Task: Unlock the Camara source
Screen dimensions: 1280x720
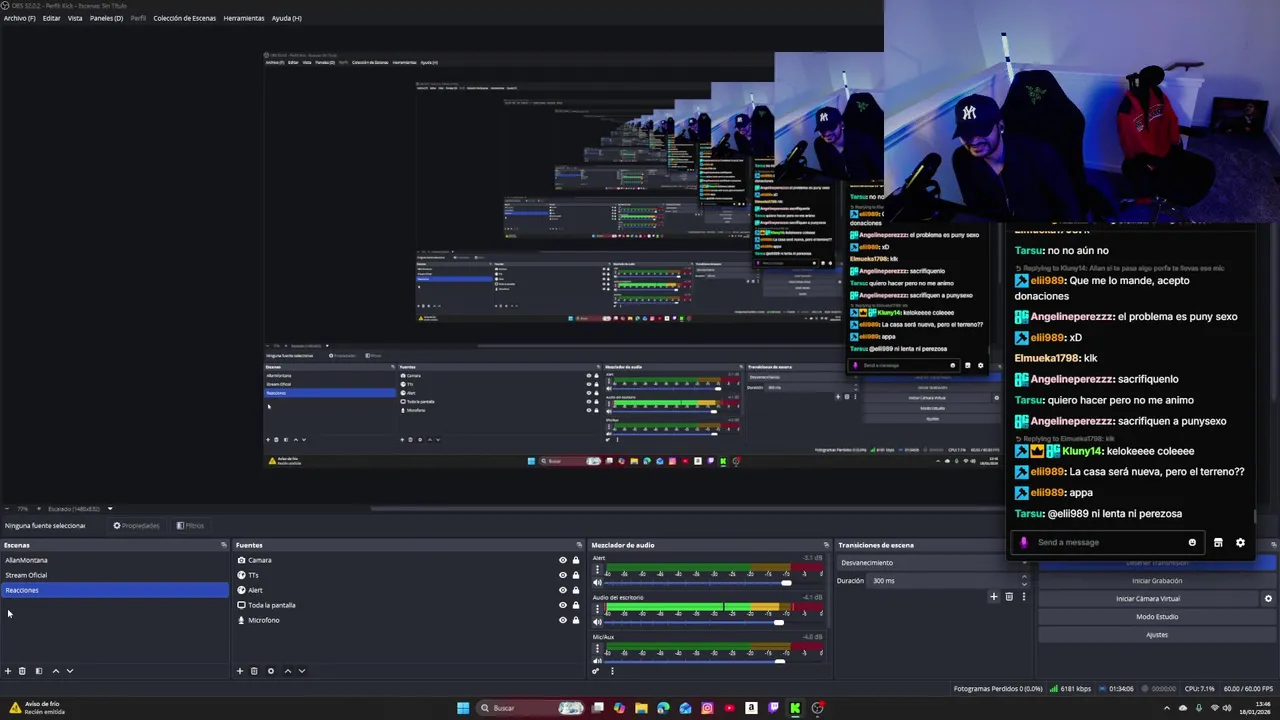Action: tap(576, 560)
